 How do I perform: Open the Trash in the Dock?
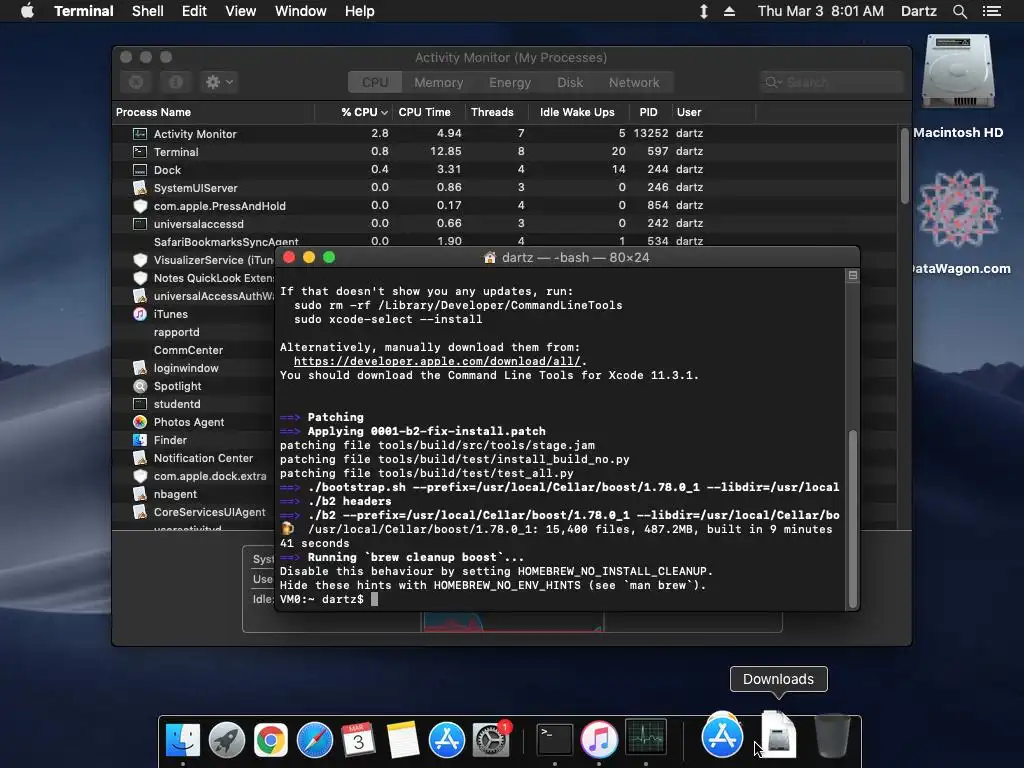(x=833, y=736)
